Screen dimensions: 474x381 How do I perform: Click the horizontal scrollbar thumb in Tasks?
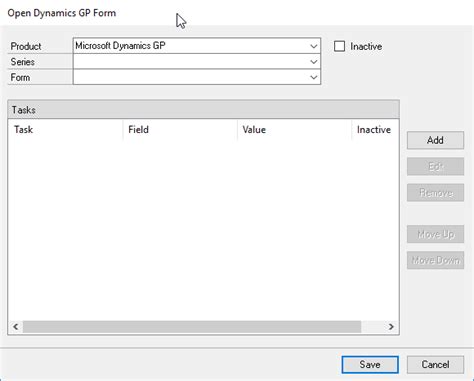pyautogui.click(x=192, y=327)
